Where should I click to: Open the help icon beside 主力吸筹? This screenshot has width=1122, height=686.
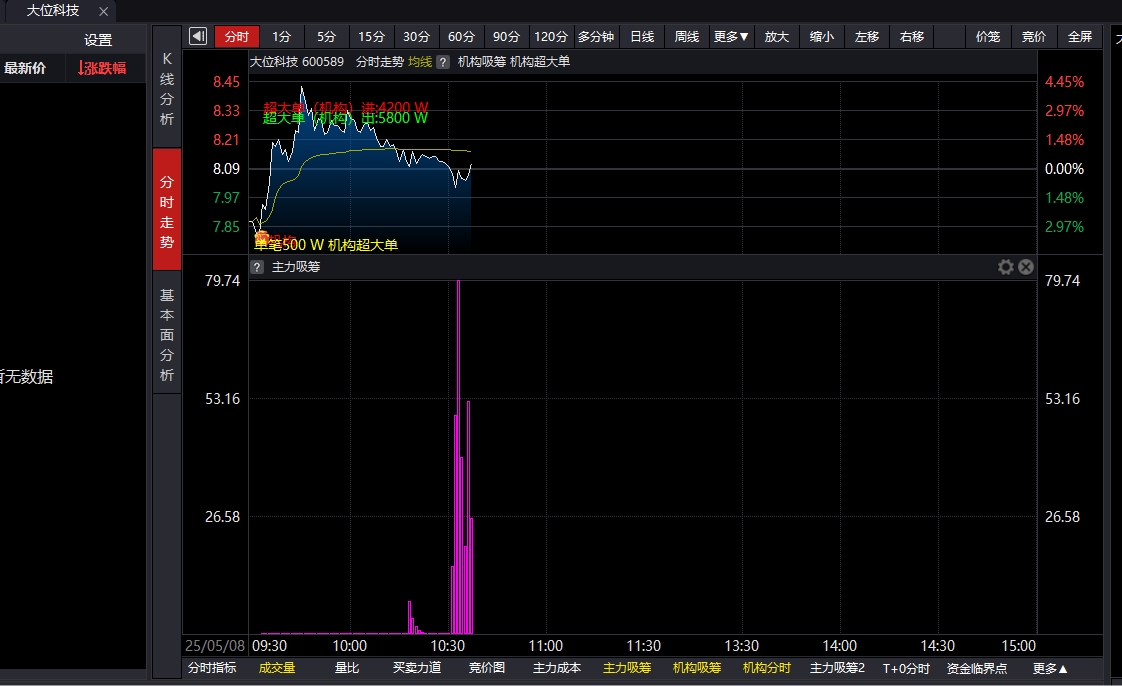point(257,268)
